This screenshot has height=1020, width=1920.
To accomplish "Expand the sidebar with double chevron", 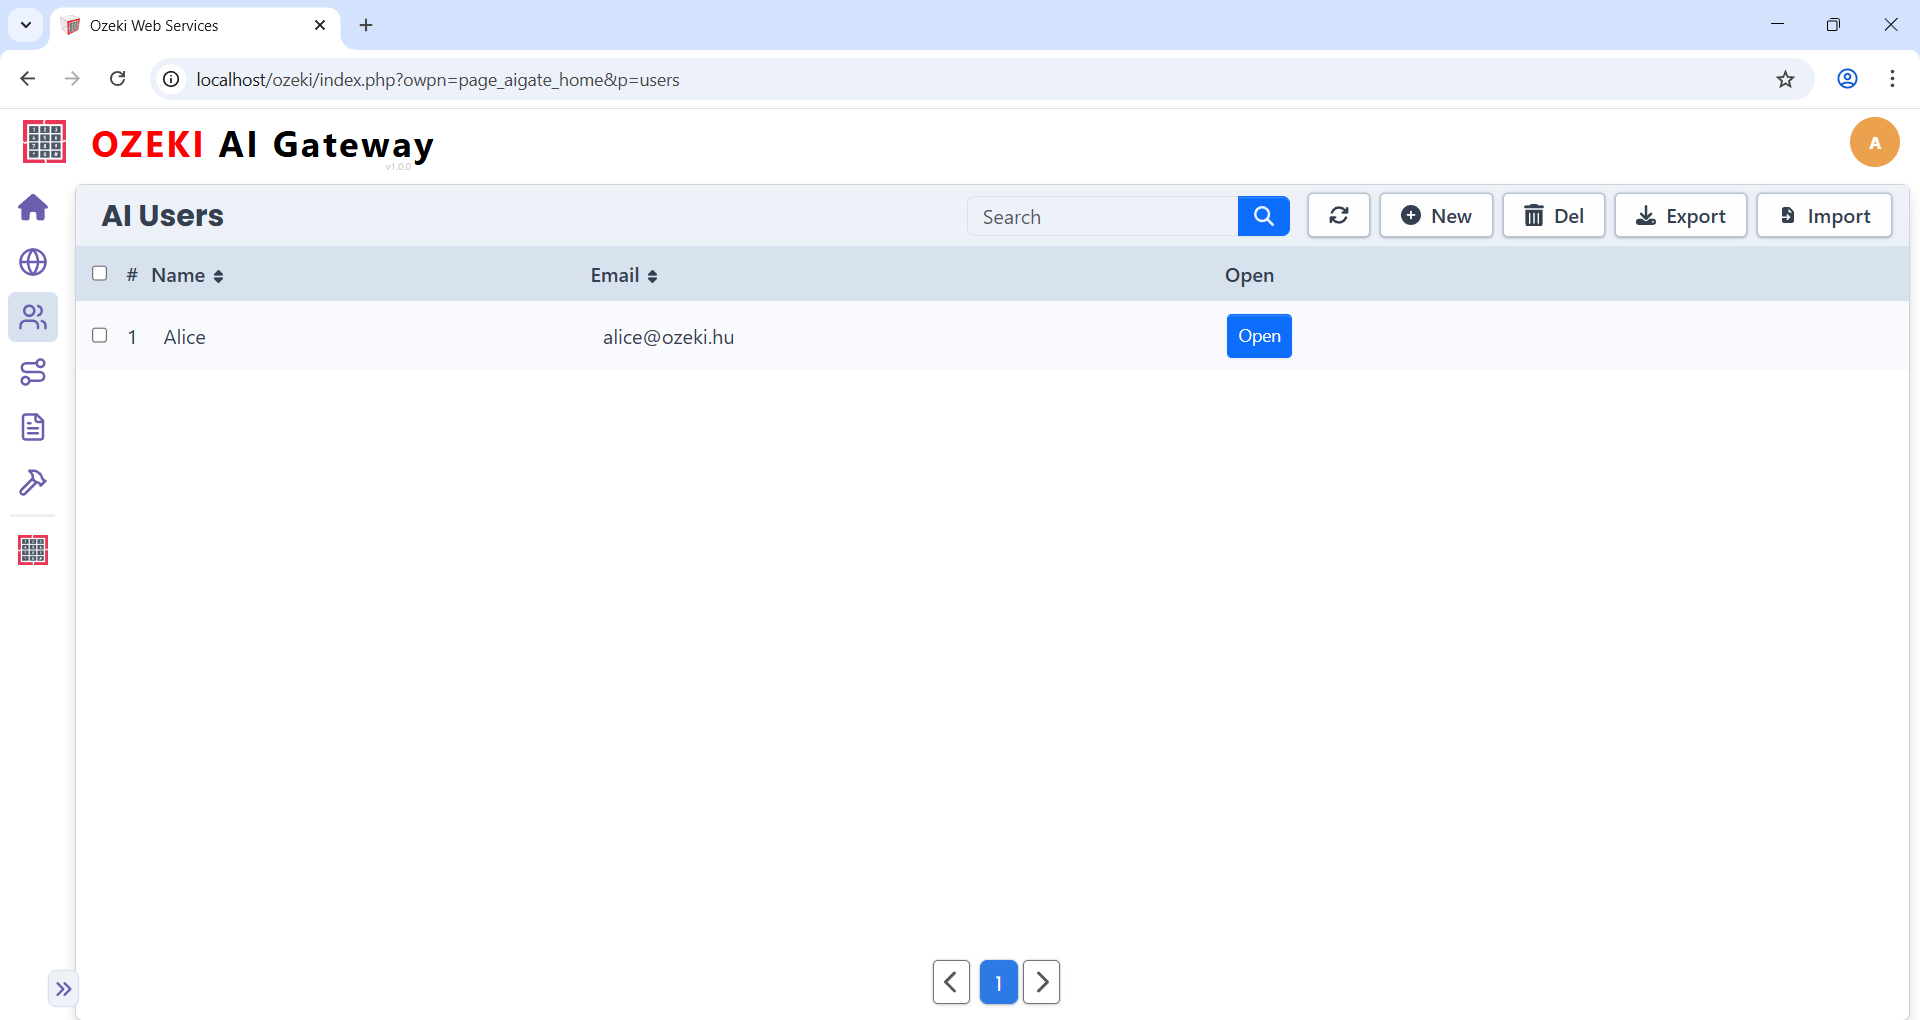I will (63, 989).
